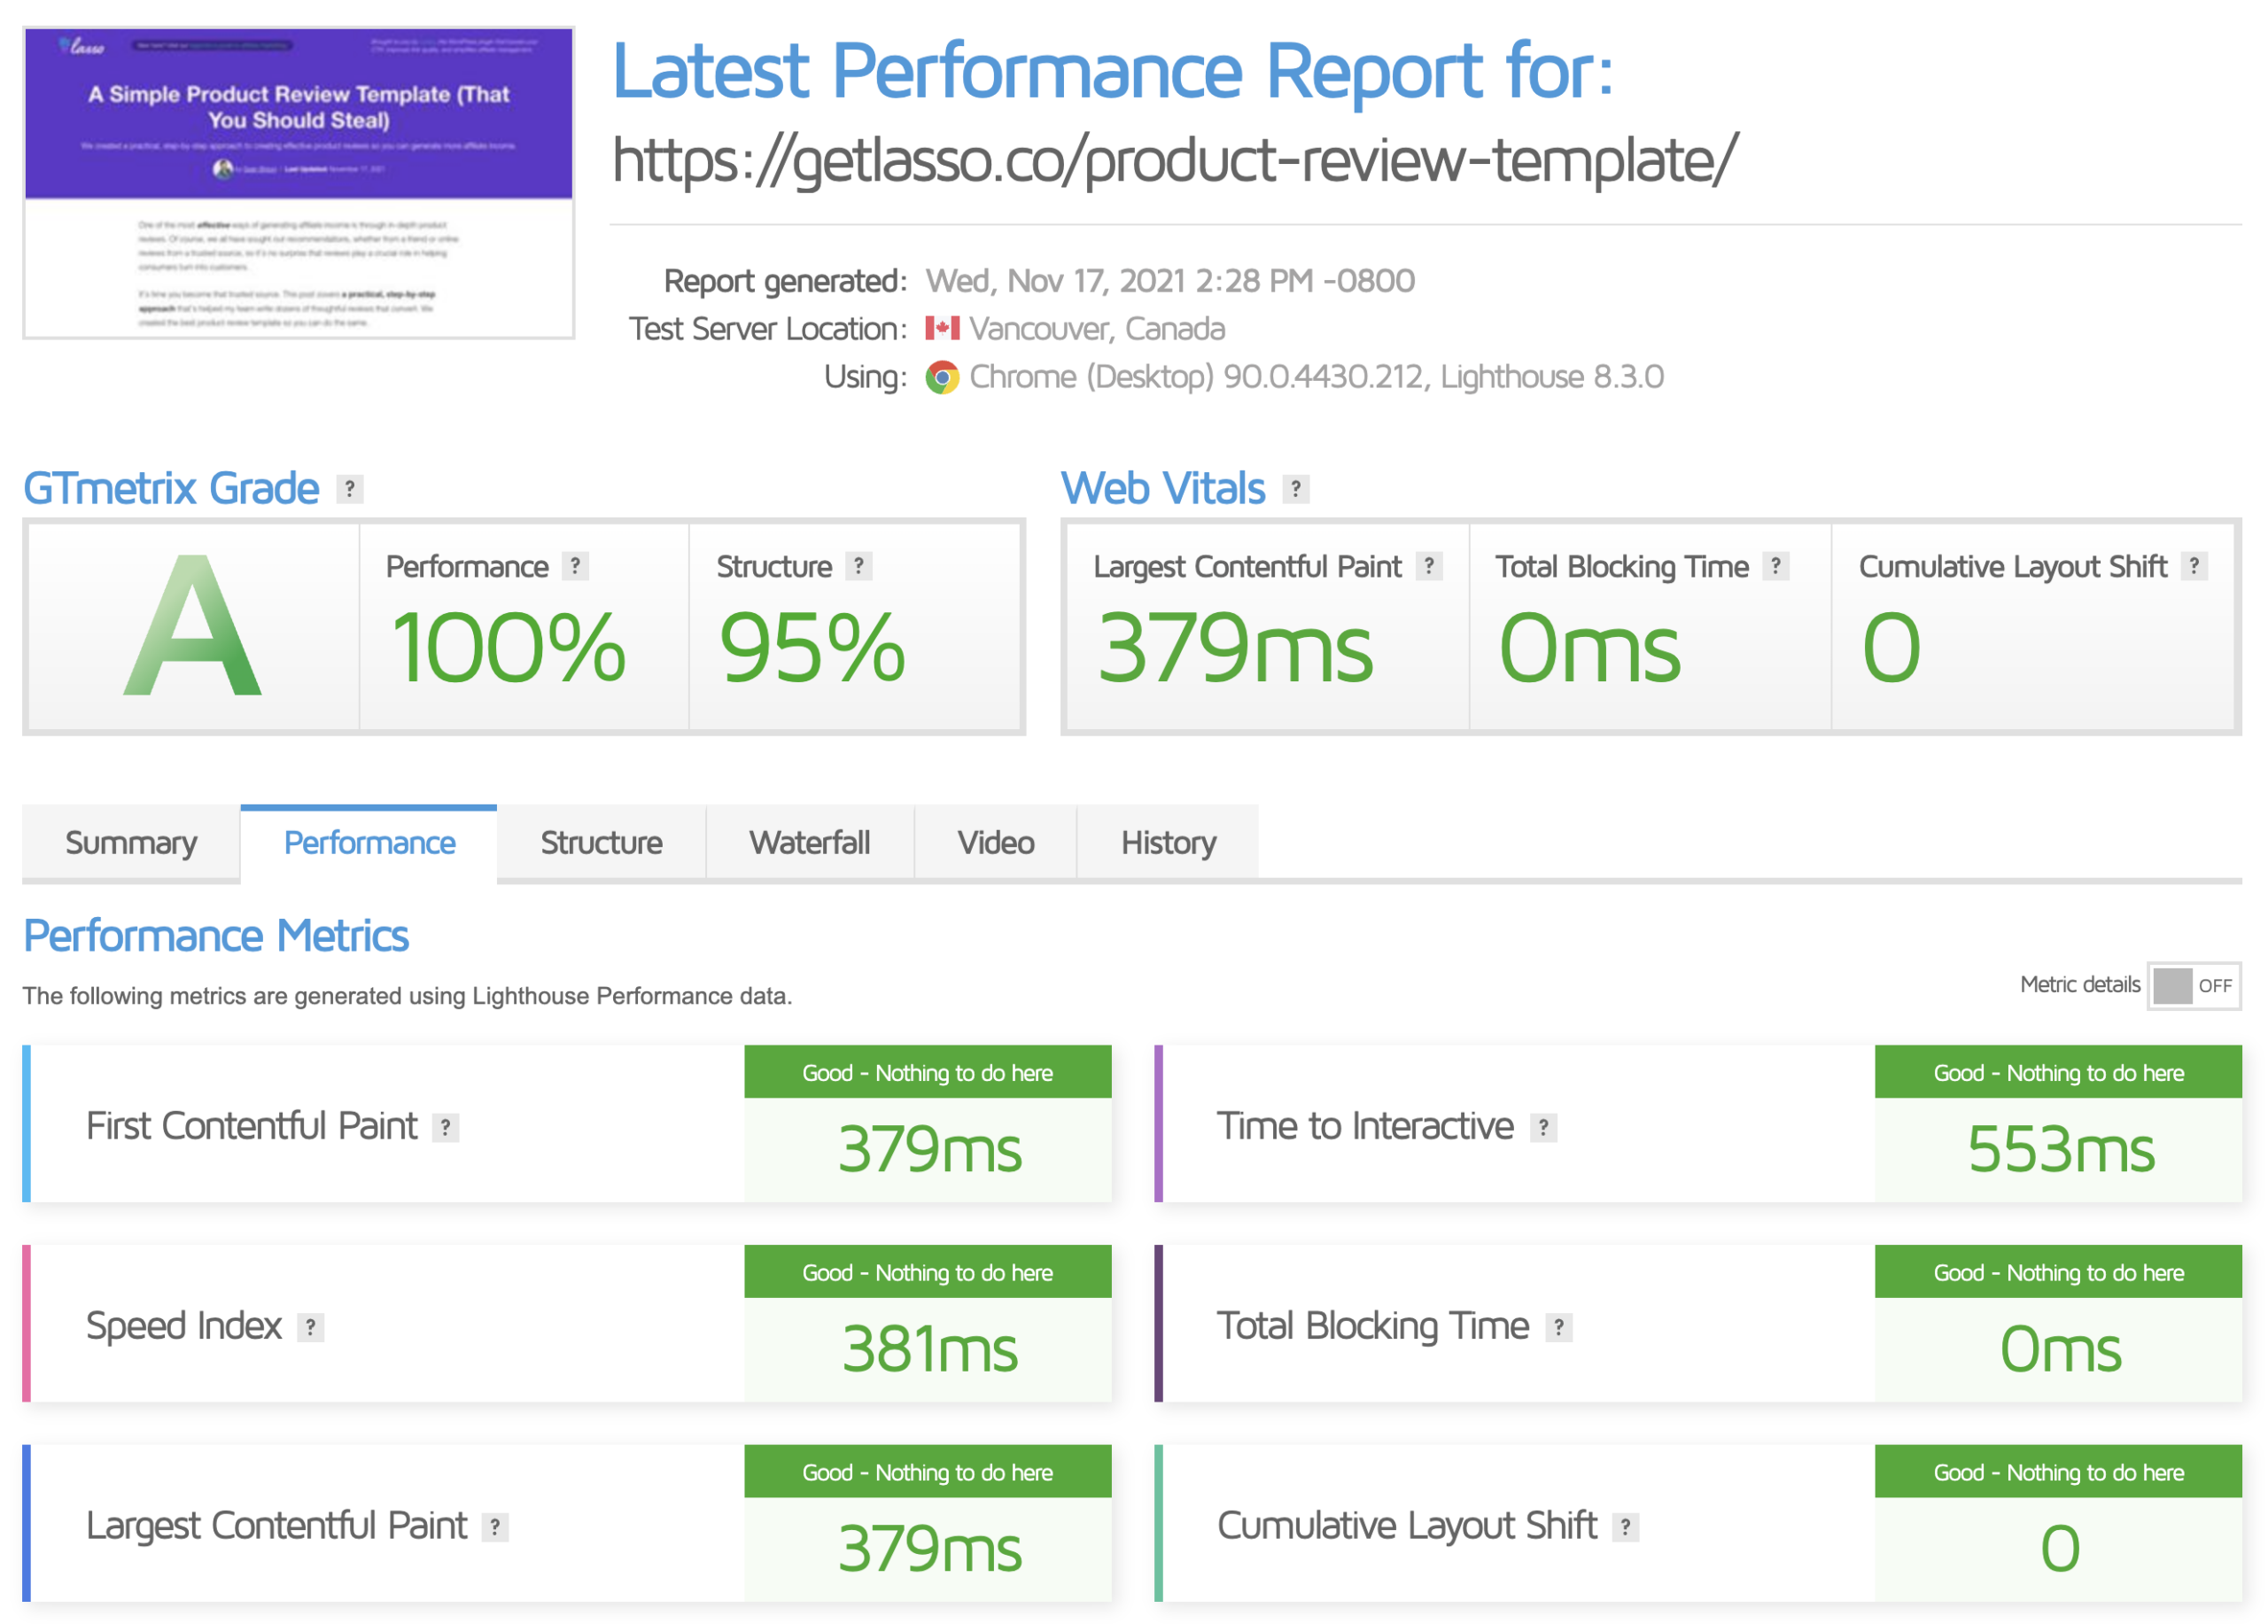The image size is (2268, 1624).
Task: Select the Performance tab
Action: pyautogui.click(x=369, y=843)
